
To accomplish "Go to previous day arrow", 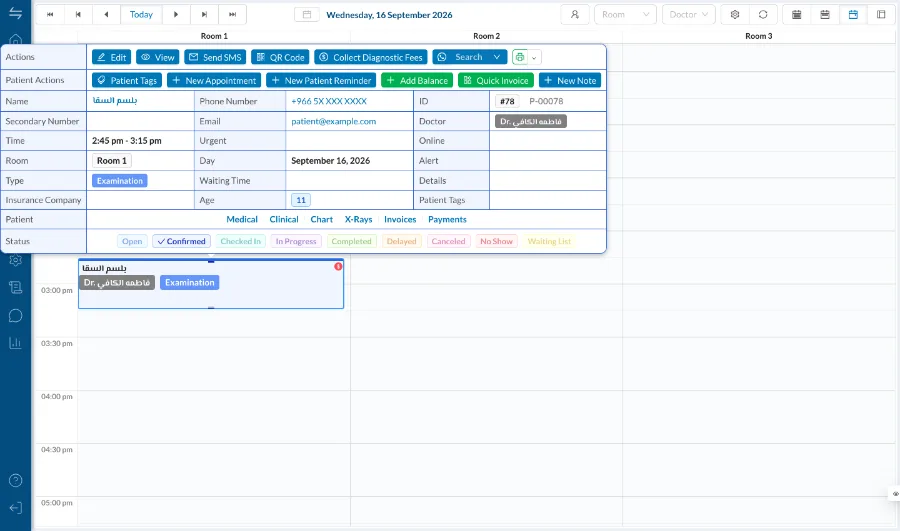I will (x=106, y=14).
